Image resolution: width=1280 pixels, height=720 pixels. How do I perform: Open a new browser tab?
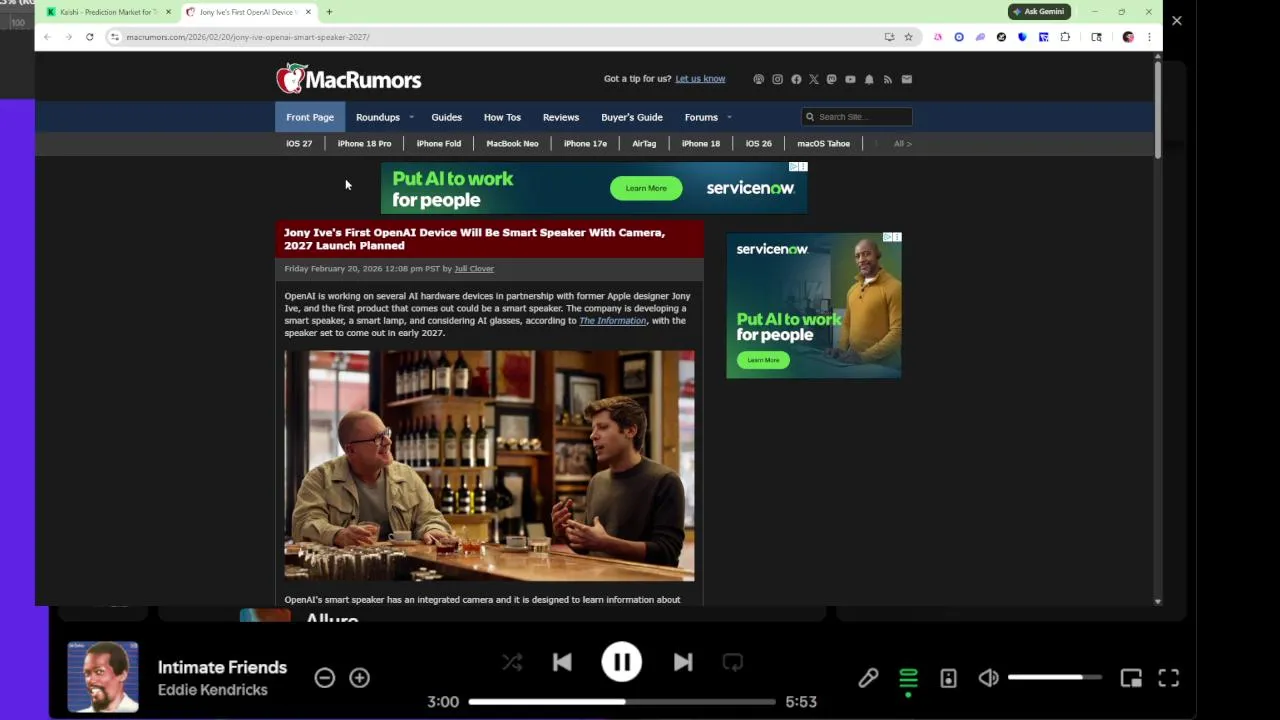click(329, 12)
